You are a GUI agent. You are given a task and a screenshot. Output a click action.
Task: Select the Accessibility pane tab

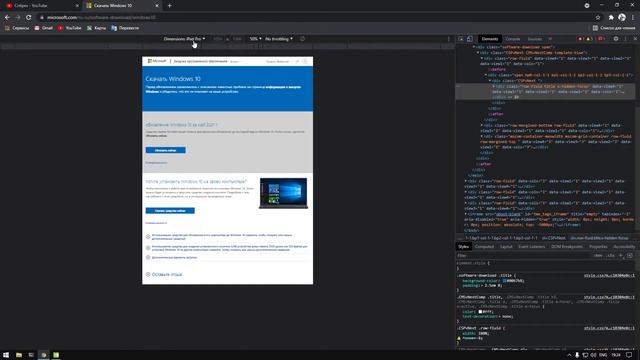(624, 247)
